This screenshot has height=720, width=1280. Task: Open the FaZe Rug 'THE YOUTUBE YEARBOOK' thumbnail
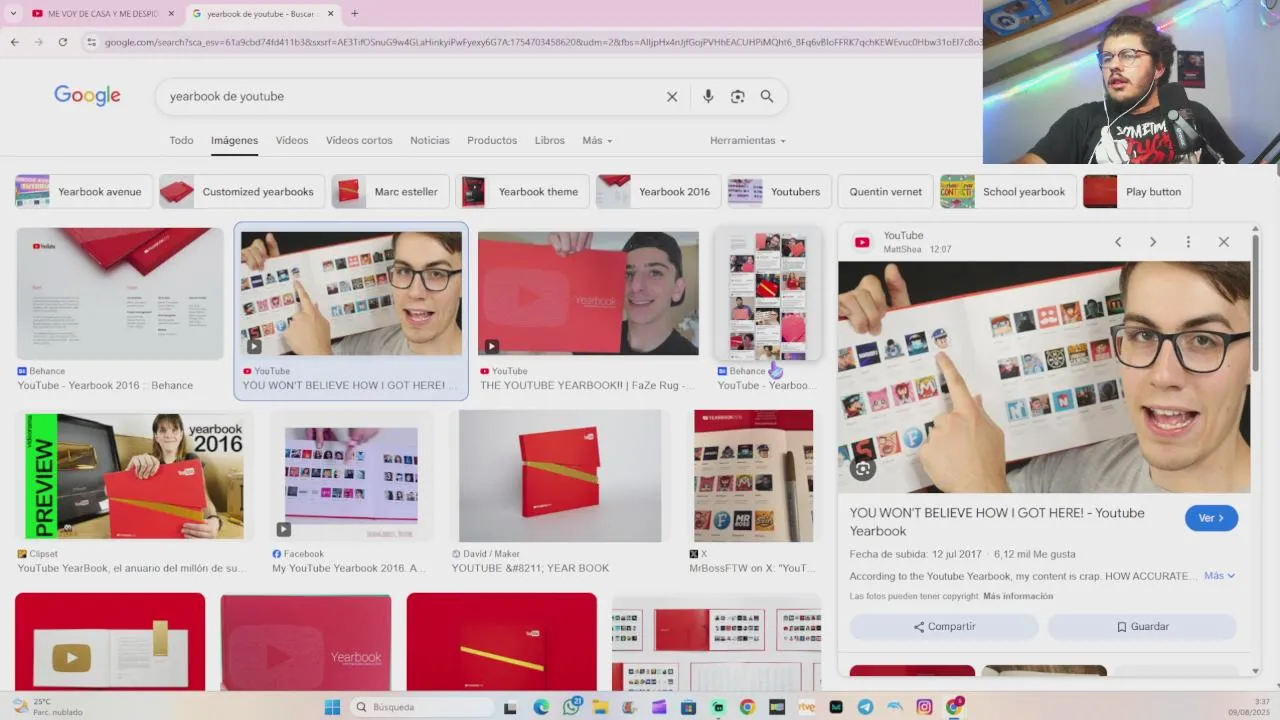[588, 294]
